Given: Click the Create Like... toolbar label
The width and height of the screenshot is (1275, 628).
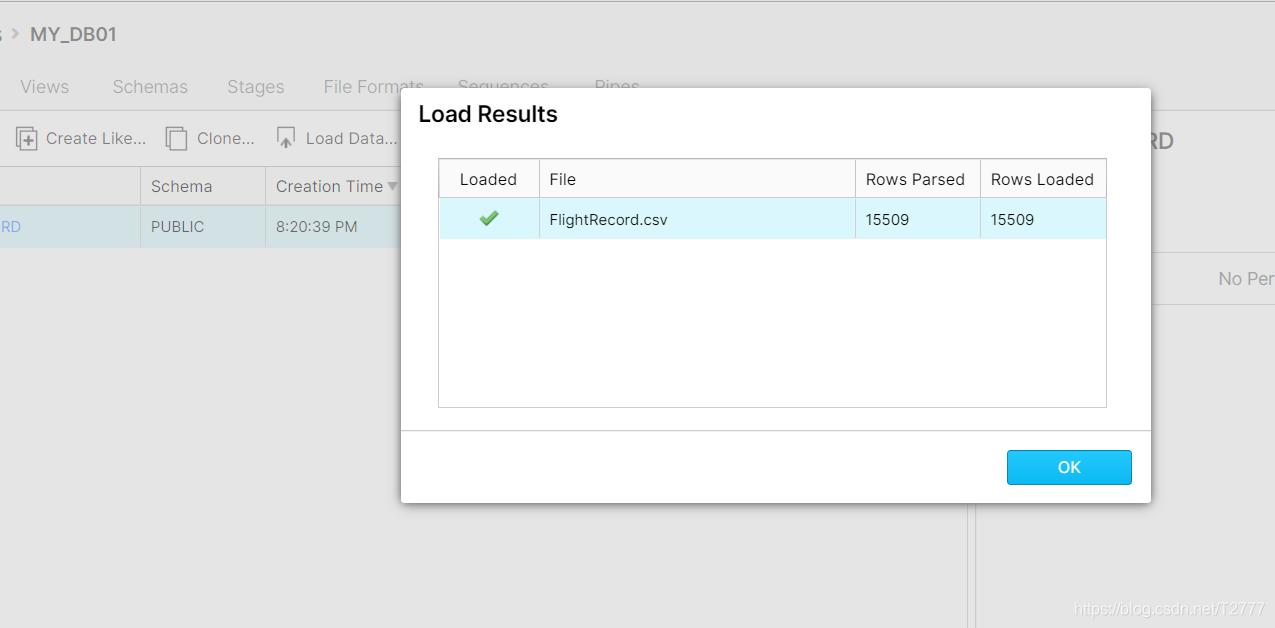Looking at the screenshot, I should click(x=96, y=139).
